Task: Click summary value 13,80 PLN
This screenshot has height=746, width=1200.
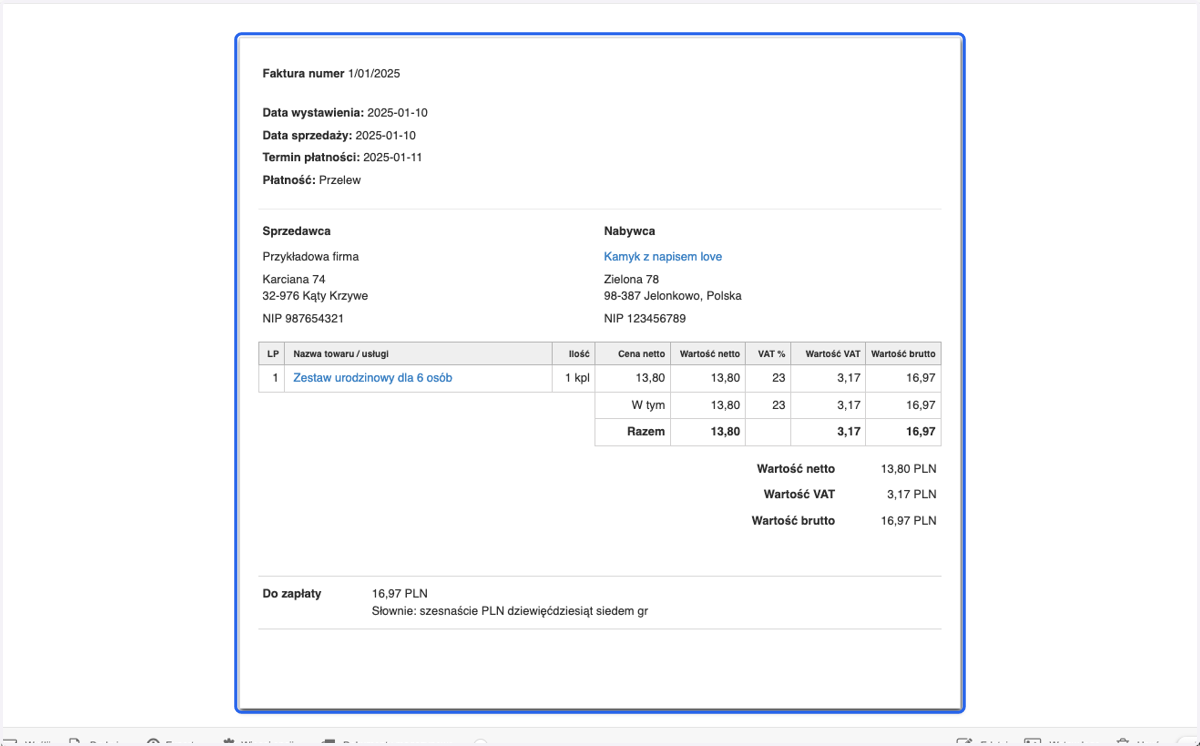Action: coord(909,469)
